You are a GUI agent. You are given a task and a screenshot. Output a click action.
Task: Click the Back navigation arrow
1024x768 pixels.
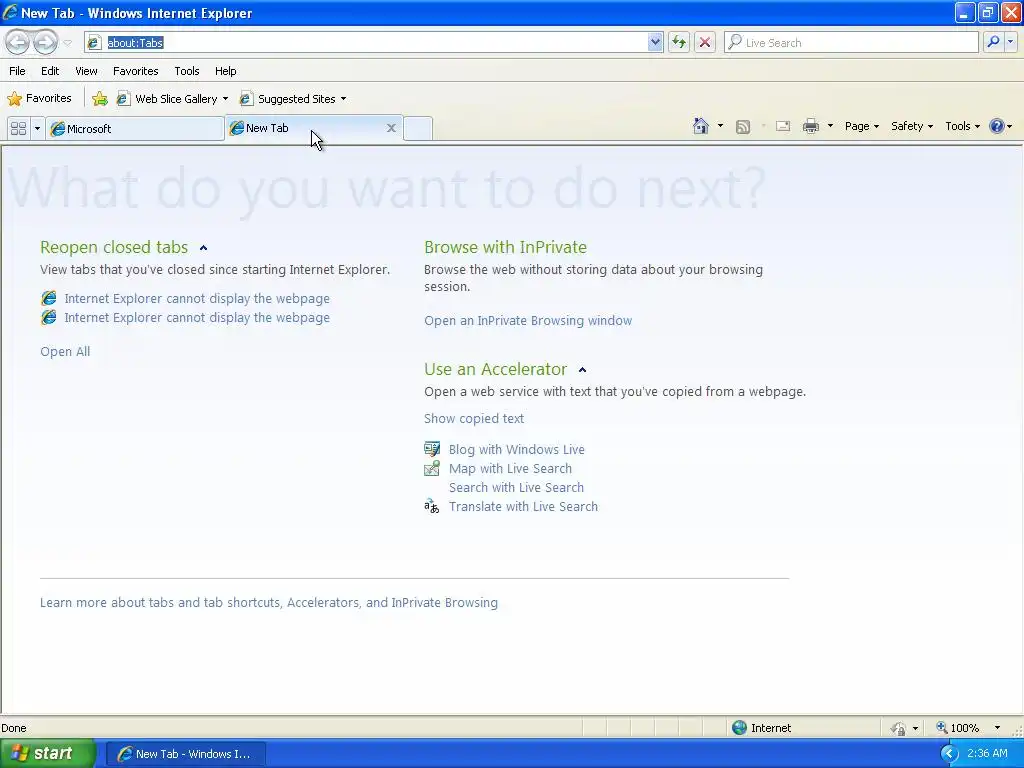point(18,42)
